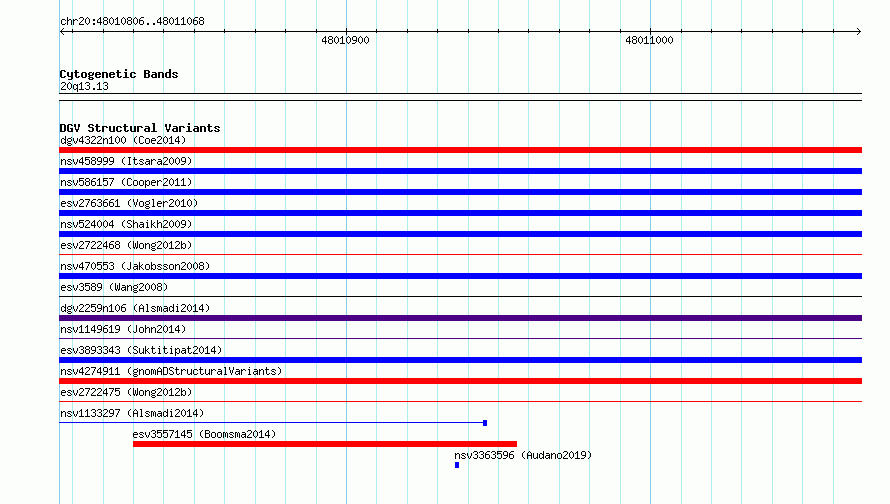This screenshot has height=504, width=890.
Task: Click the blue bar under esv3893343
Action: pyautogui.click(x=460, y=360)
